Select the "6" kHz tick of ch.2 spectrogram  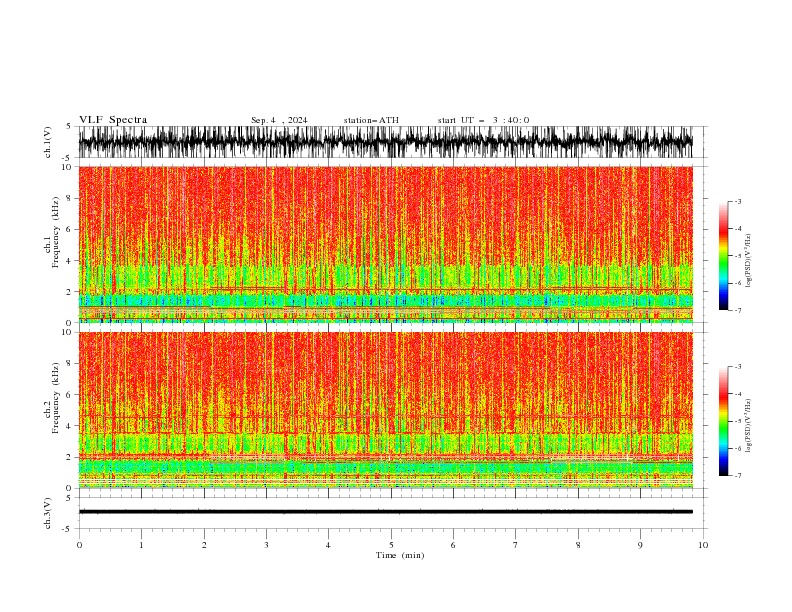[x=69, y=395]
